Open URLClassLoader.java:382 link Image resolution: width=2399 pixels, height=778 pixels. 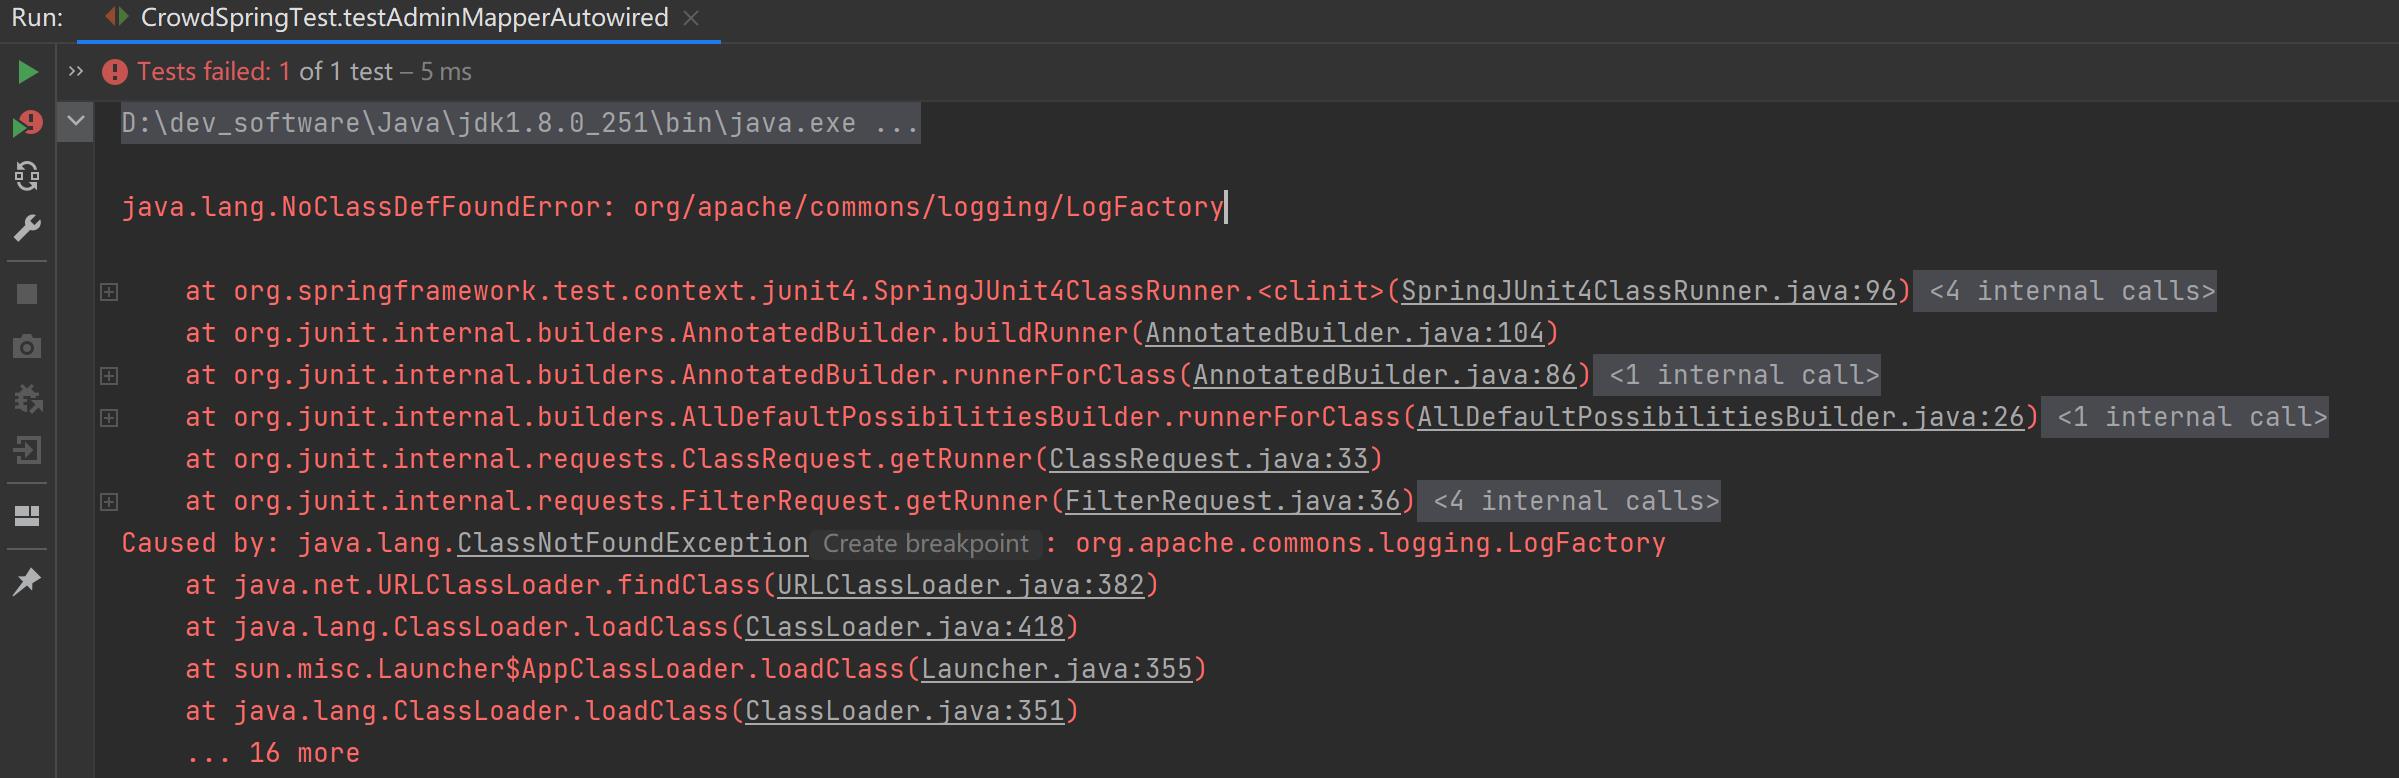point(961,585)
